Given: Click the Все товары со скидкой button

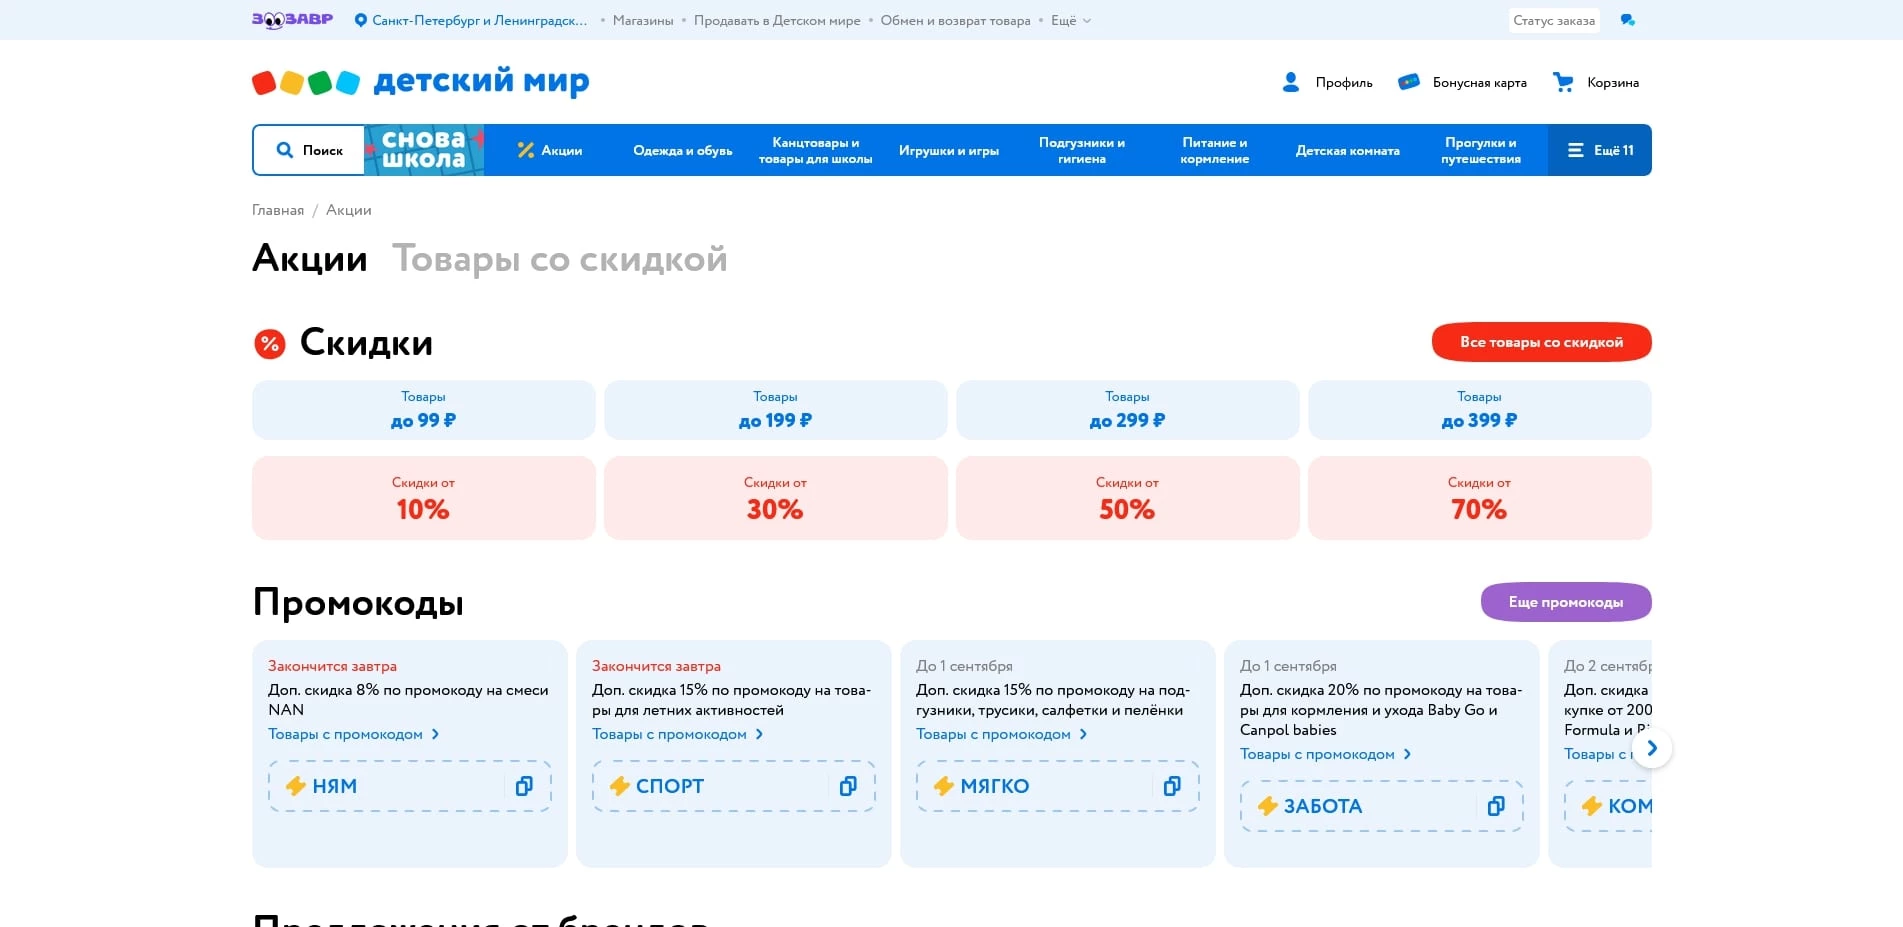Looking at the screenshot, I should pos(1541,341).
